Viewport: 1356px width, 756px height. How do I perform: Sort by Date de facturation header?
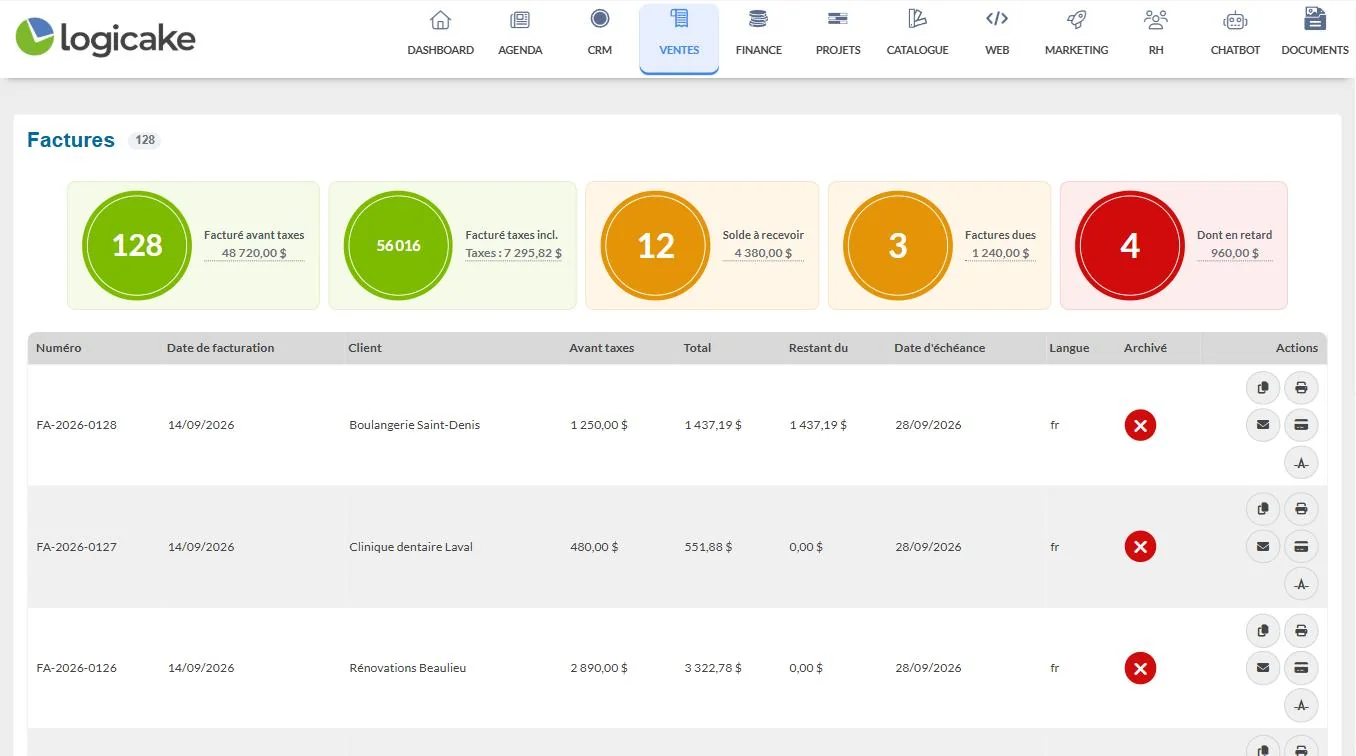220,348
